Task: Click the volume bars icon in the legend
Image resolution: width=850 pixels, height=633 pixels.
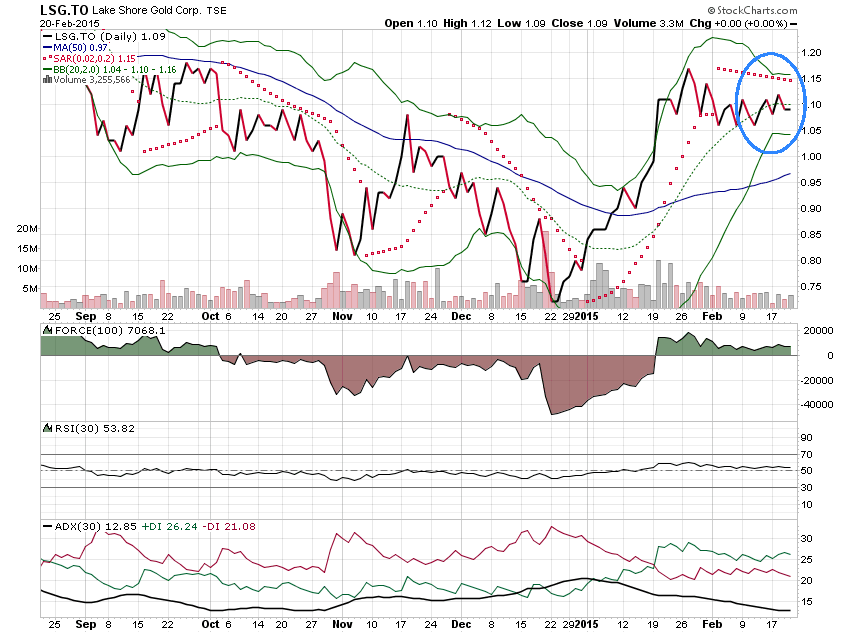Action: click(x=47, y=80)
